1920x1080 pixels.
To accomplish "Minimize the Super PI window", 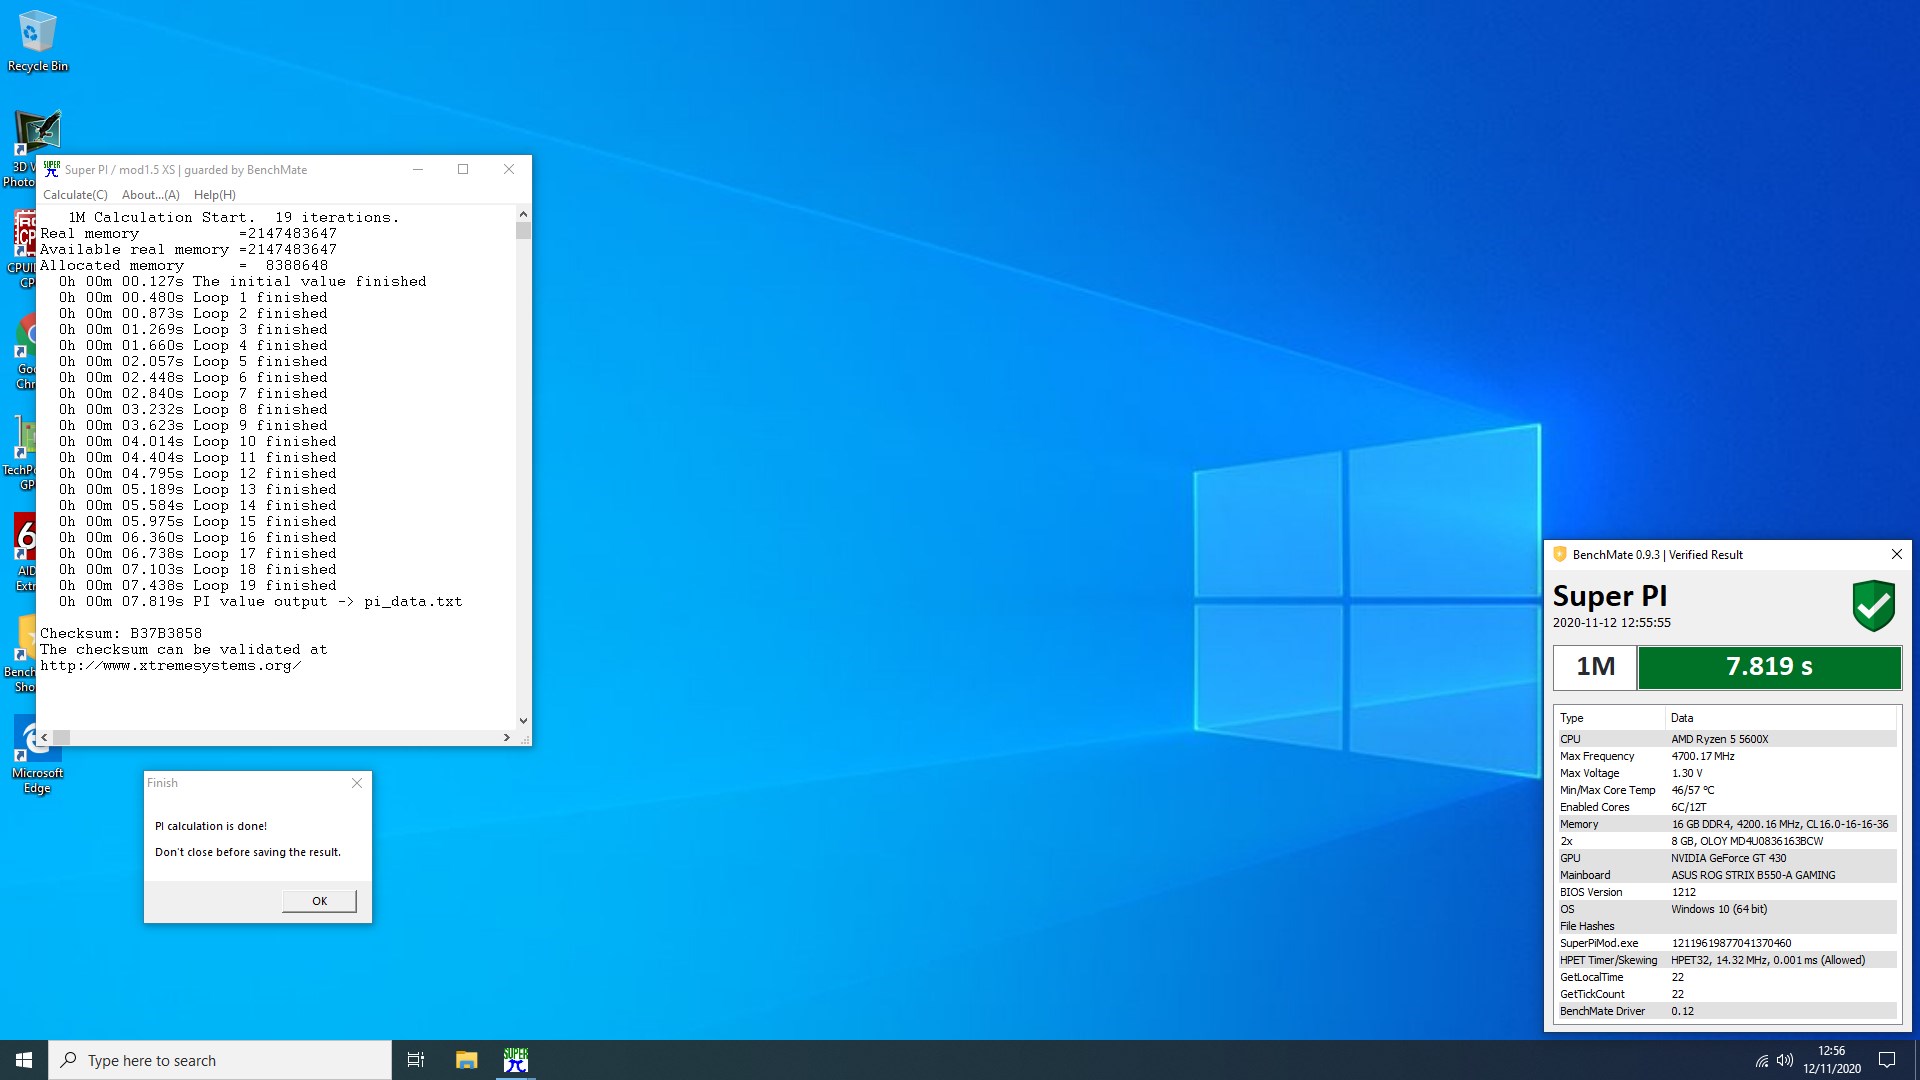I will pos(418,169).
